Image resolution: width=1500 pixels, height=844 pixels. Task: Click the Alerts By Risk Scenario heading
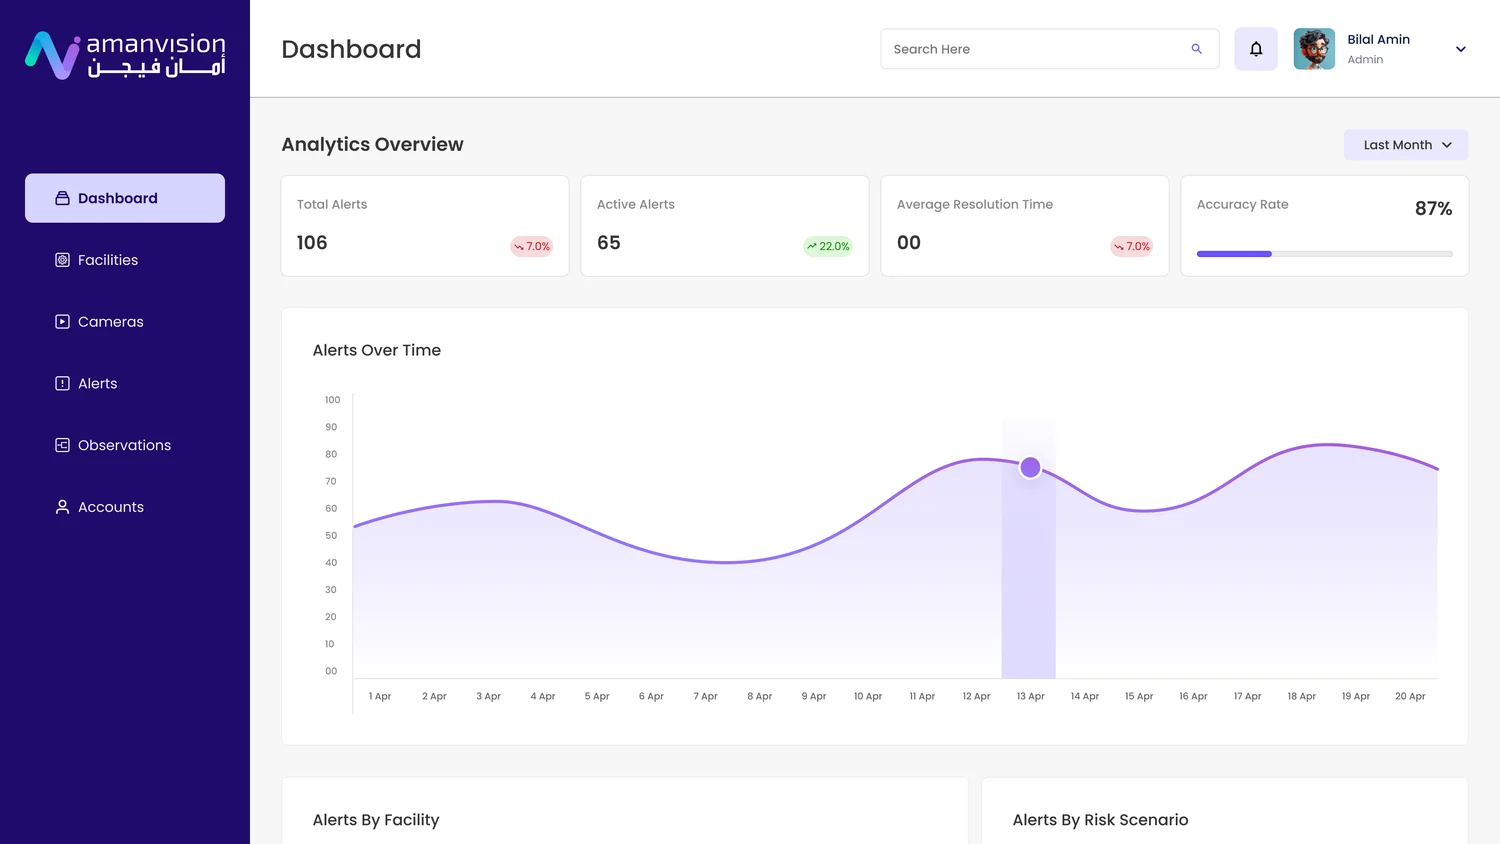pos(1100,820)
